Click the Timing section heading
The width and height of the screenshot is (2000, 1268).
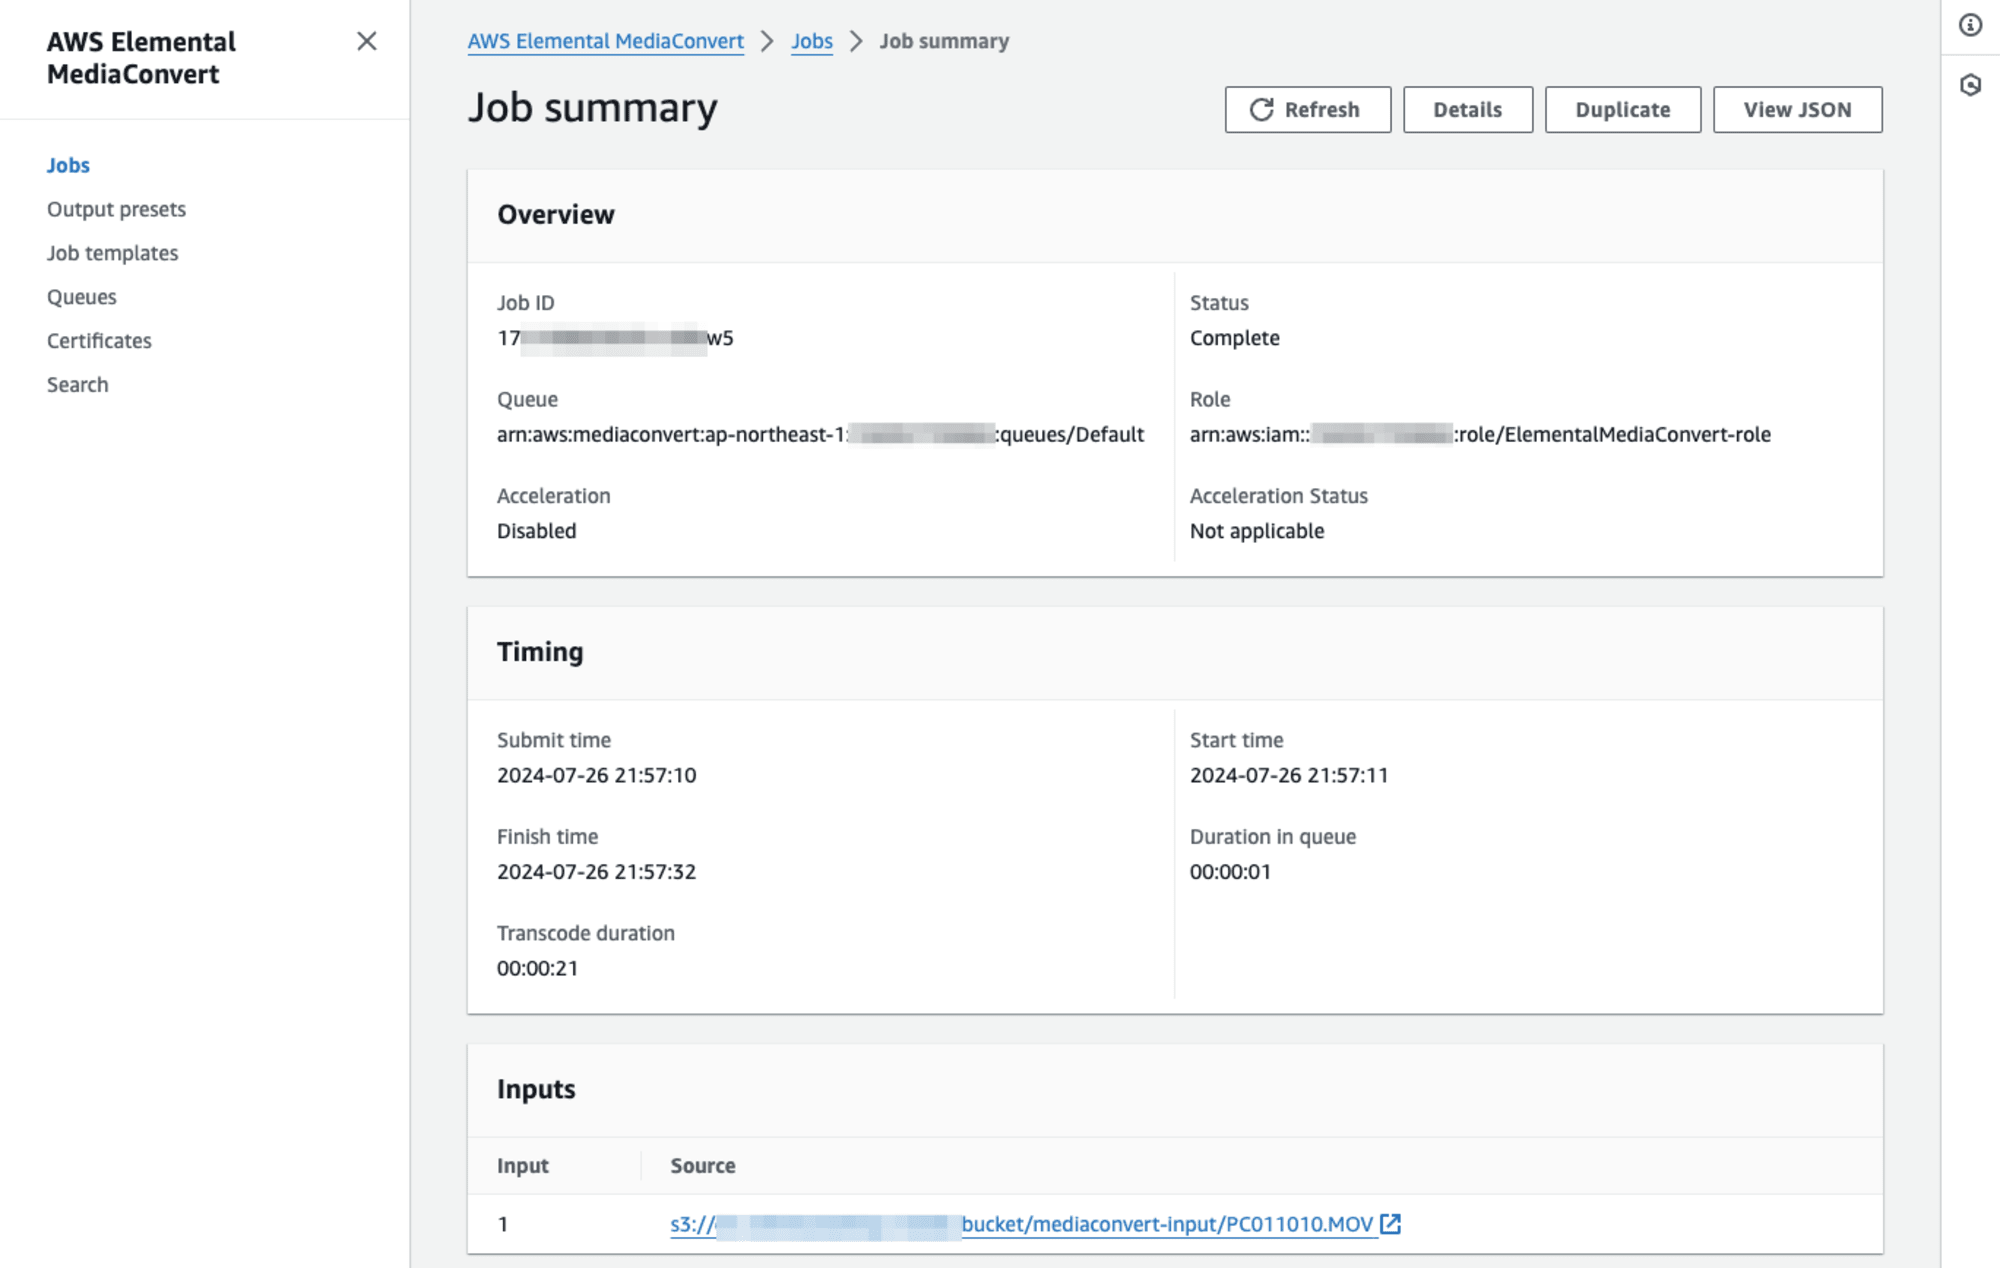click(x=540, y=651)
